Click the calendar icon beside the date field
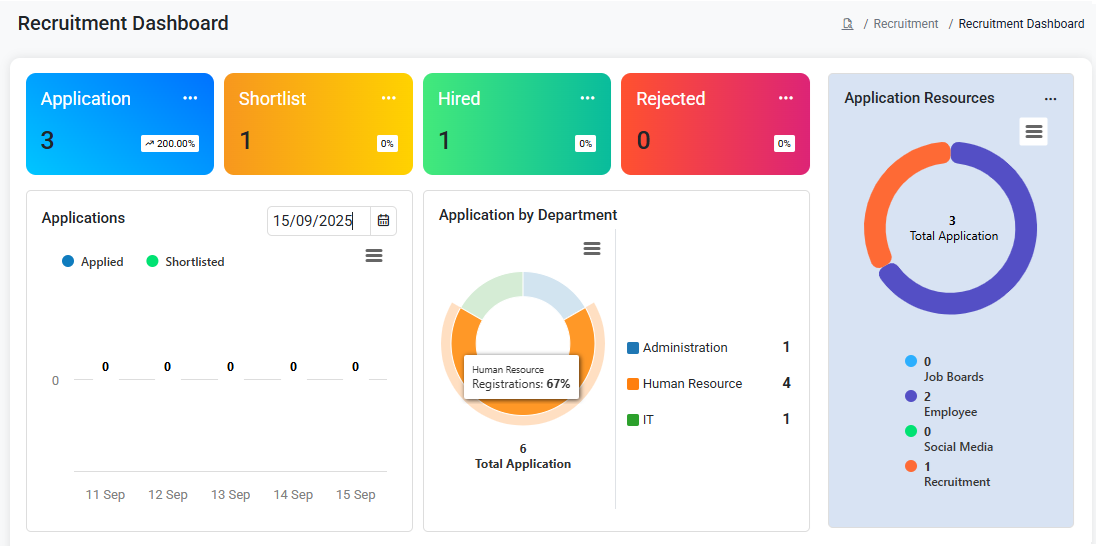Viewport: 1096px width, 546px height. (x=383, y=221)
